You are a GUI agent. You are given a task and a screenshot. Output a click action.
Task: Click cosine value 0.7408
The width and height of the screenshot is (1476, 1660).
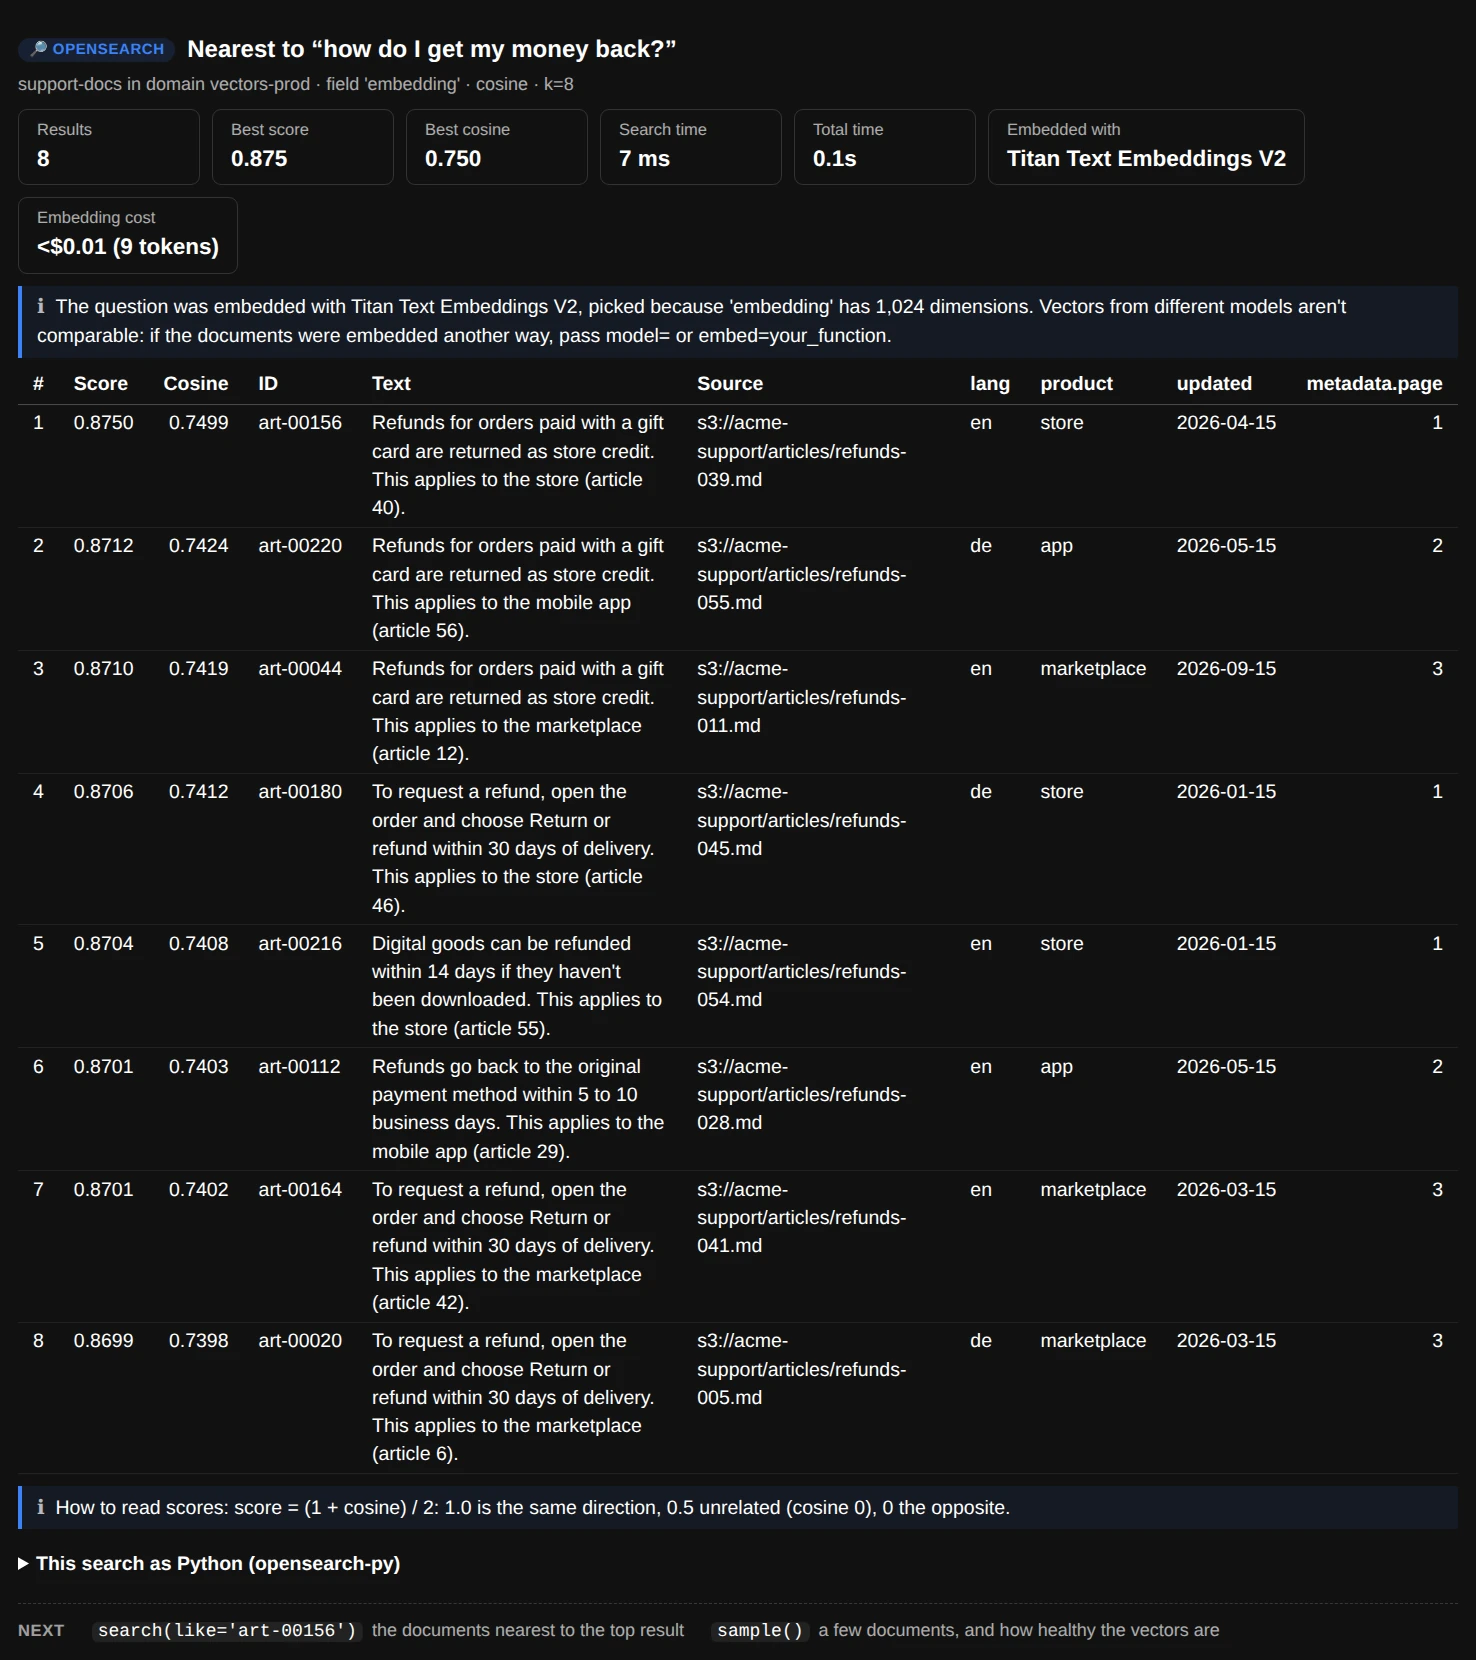pyautogui.click(x=198, y=944)
